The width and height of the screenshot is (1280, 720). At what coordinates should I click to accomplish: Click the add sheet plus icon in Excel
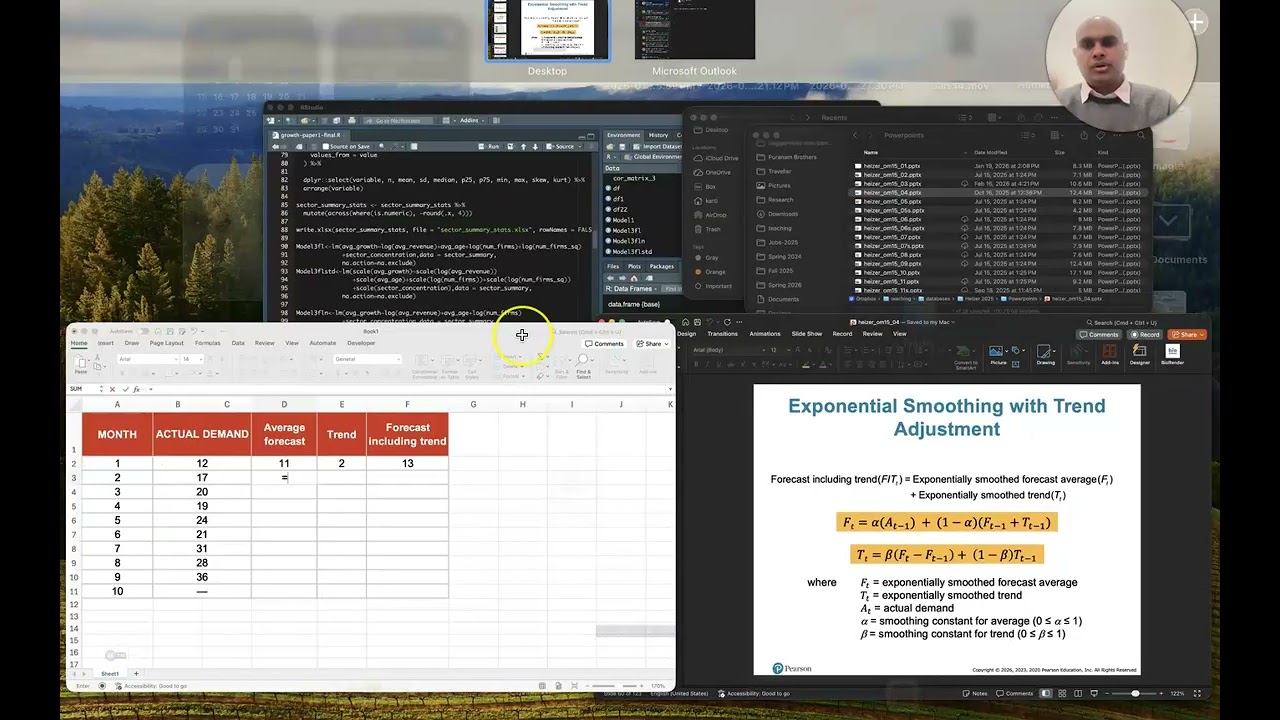coord(136,673)
